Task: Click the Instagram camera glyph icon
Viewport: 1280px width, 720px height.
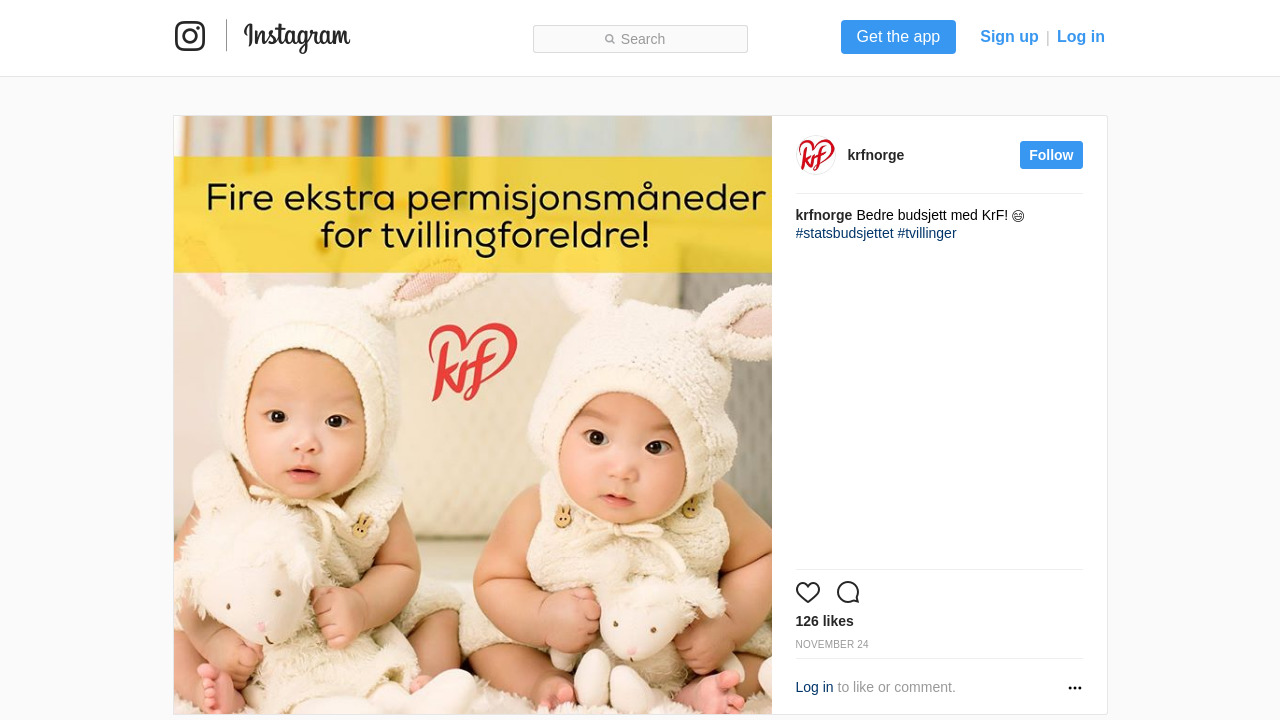Action: point(190,36)
